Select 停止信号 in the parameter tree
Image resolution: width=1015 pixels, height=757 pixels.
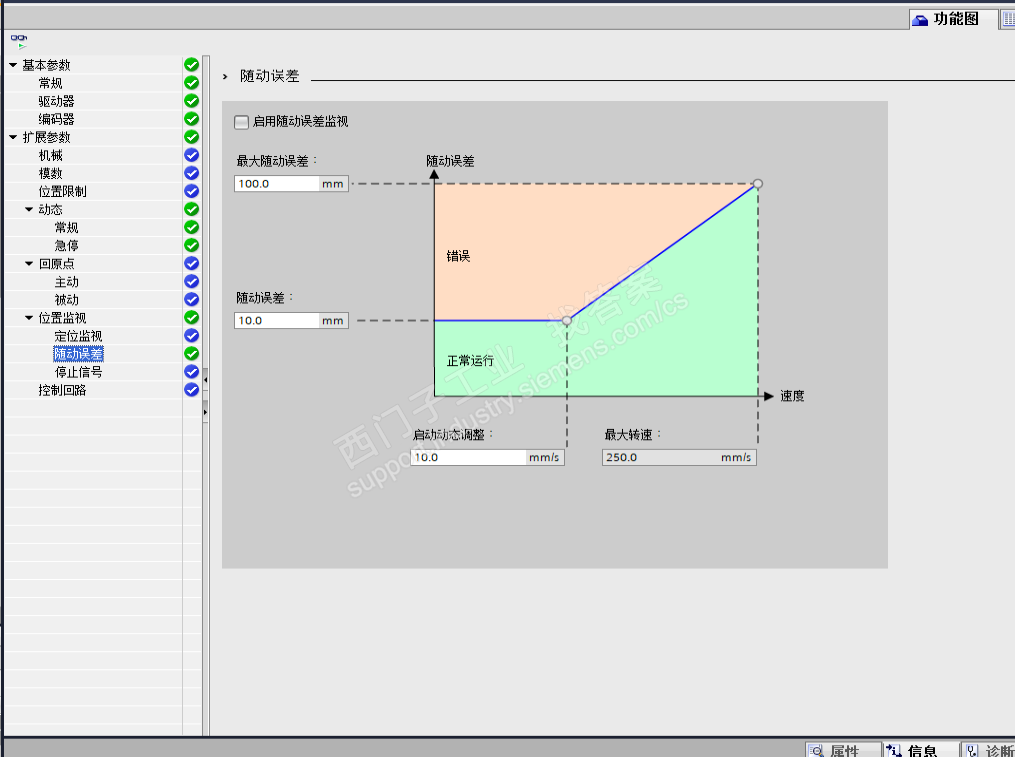click(x=78, y=372)
